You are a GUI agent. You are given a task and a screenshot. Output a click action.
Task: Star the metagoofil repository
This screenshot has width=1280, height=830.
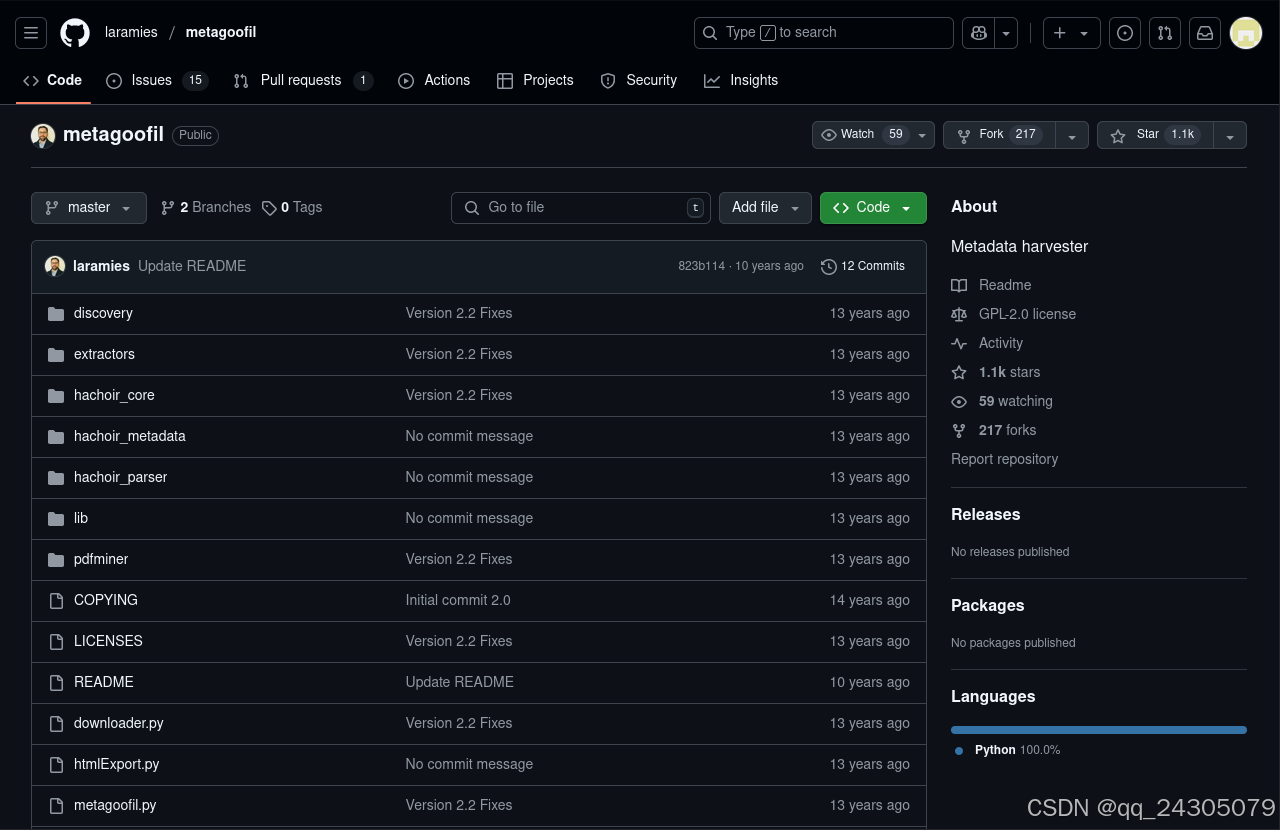click(x=1155, y=135)
